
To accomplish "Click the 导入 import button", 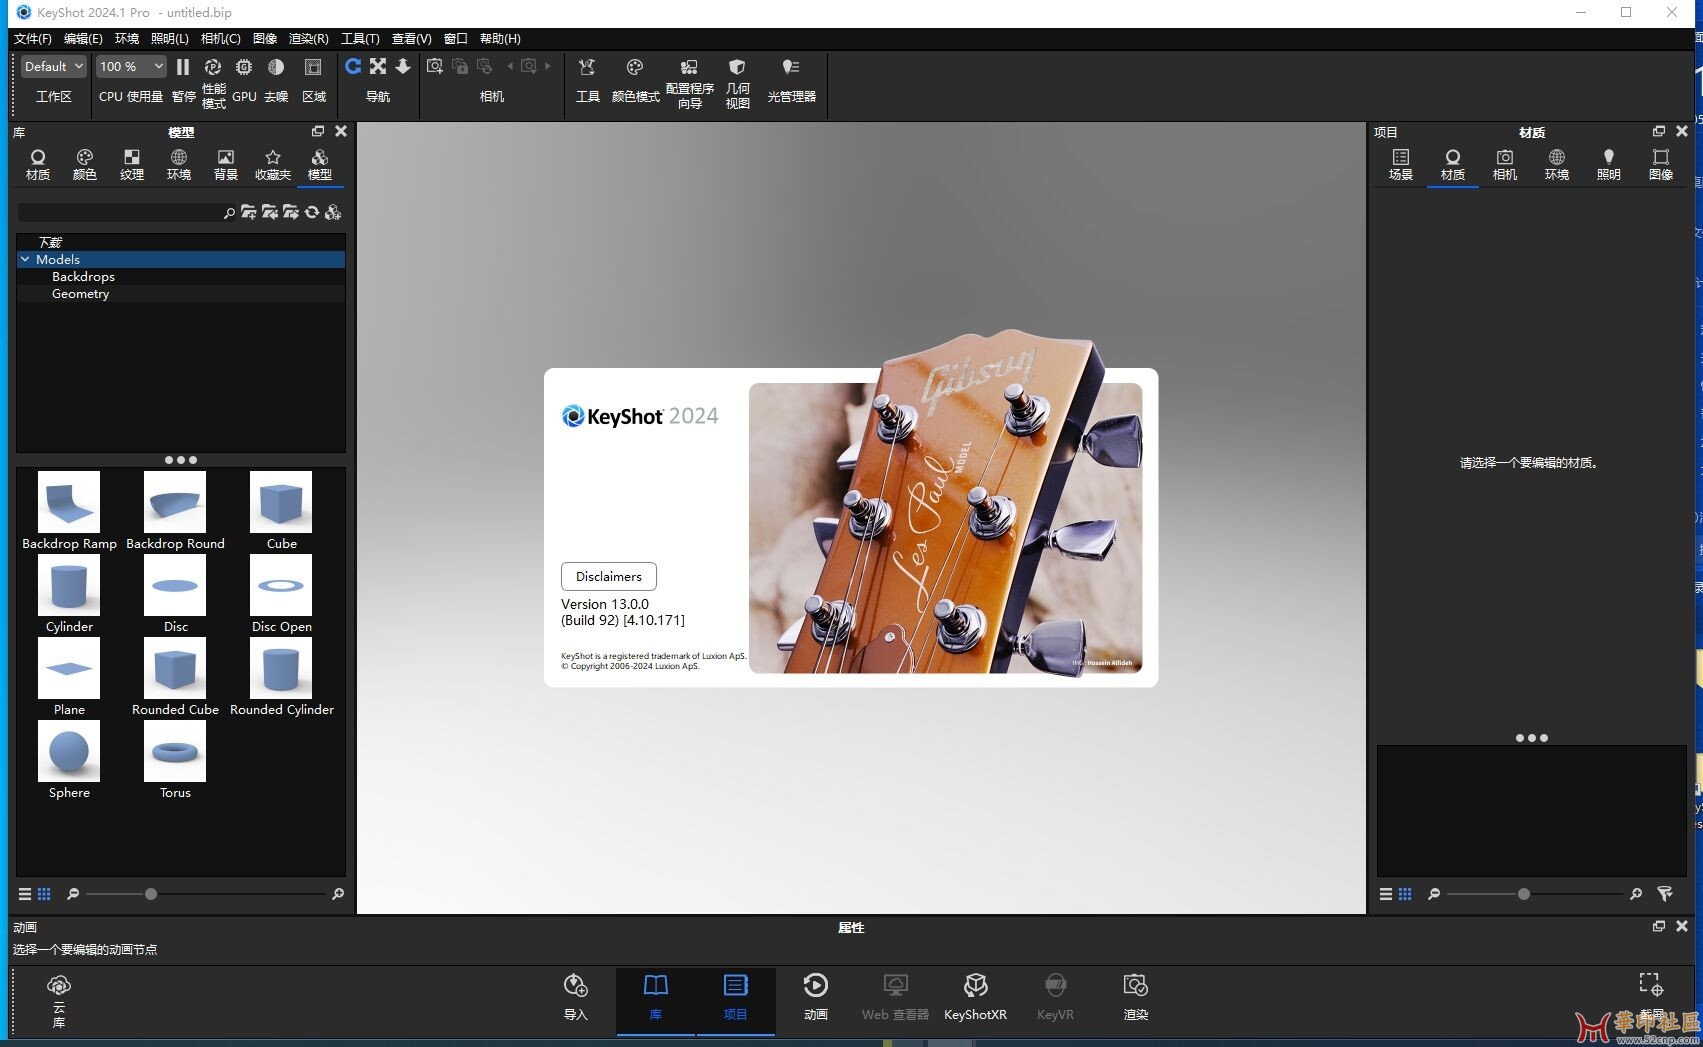I will [576, 997].
